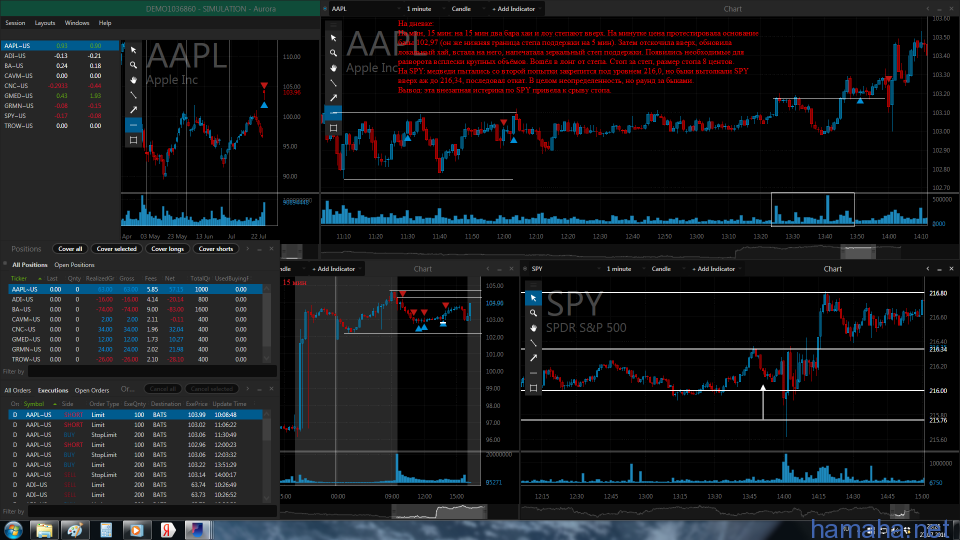Open the Yandex browser from the taskbar
Screen dimensions: 960x540
(x=167, y=530)
